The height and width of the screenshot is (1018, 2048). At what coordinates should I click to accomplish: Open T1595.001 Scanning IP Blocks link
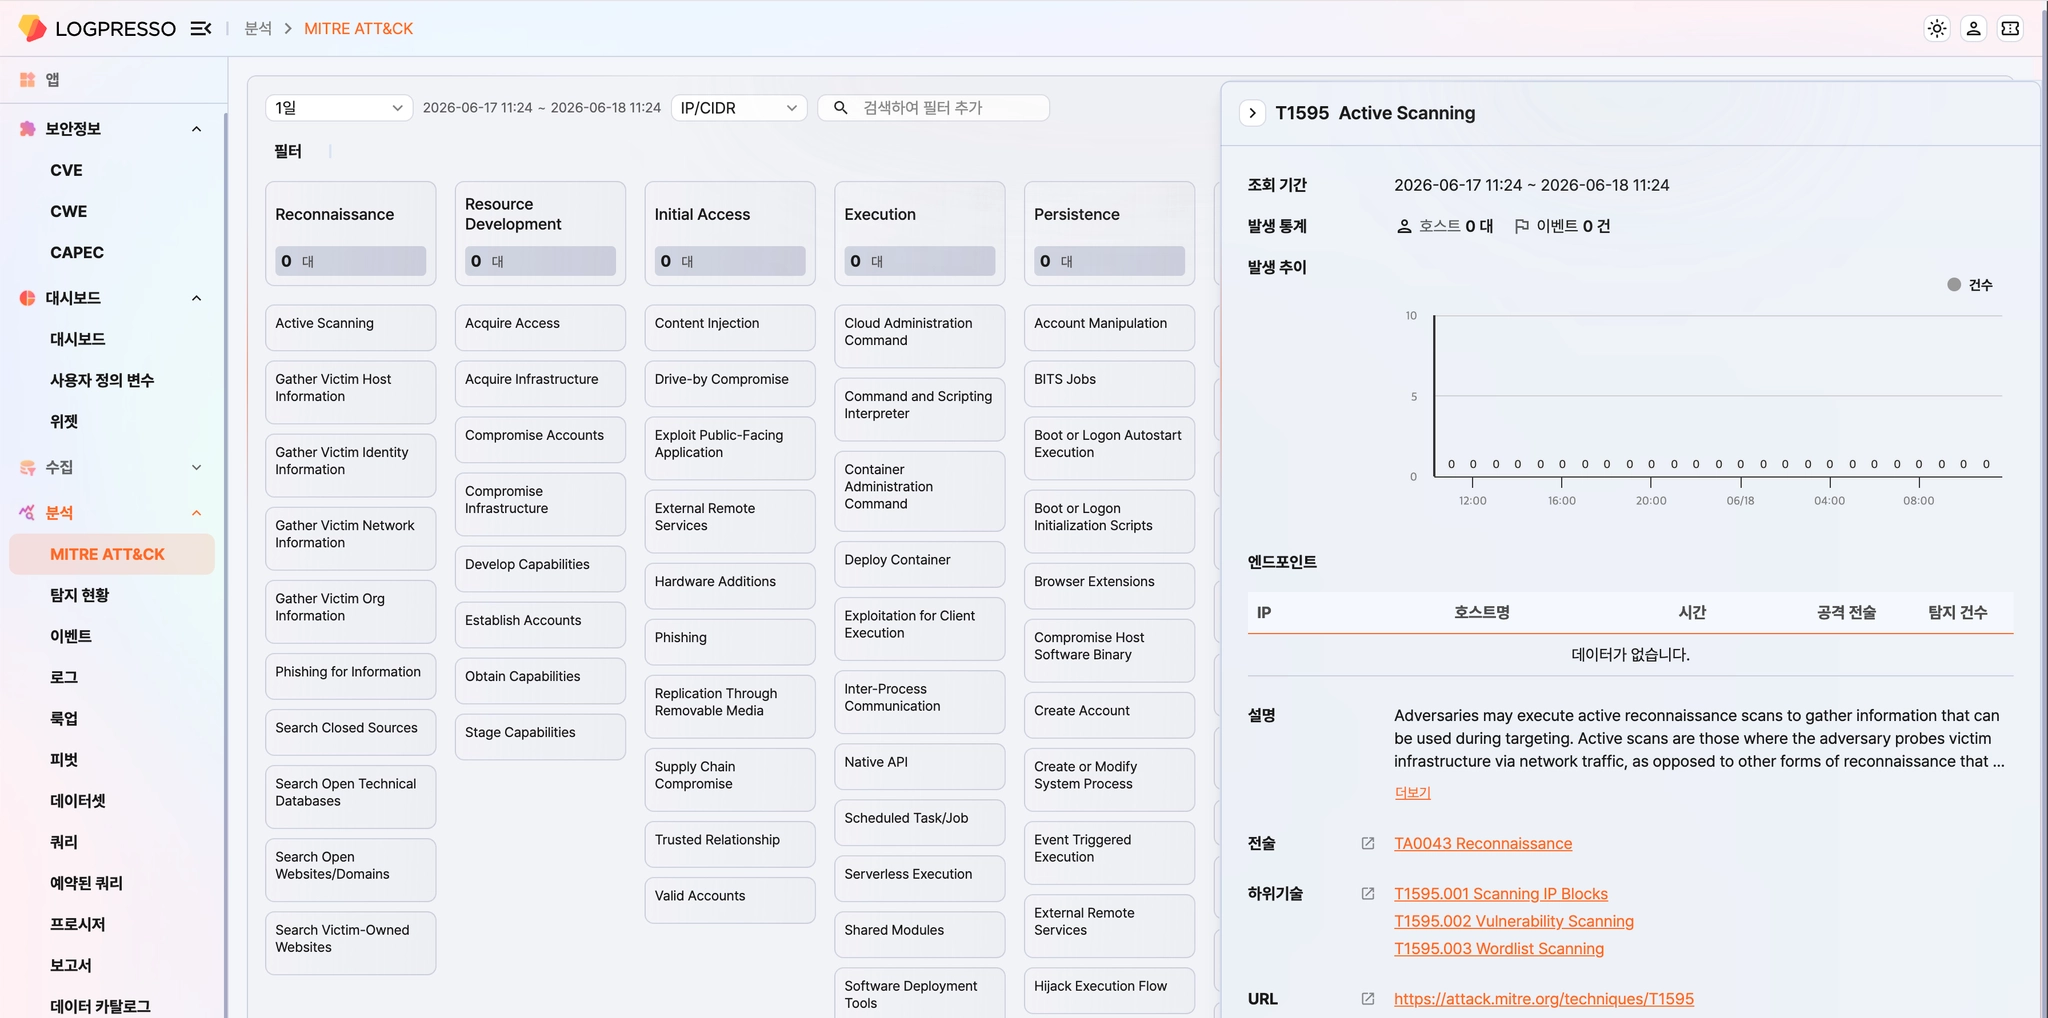1501,894
